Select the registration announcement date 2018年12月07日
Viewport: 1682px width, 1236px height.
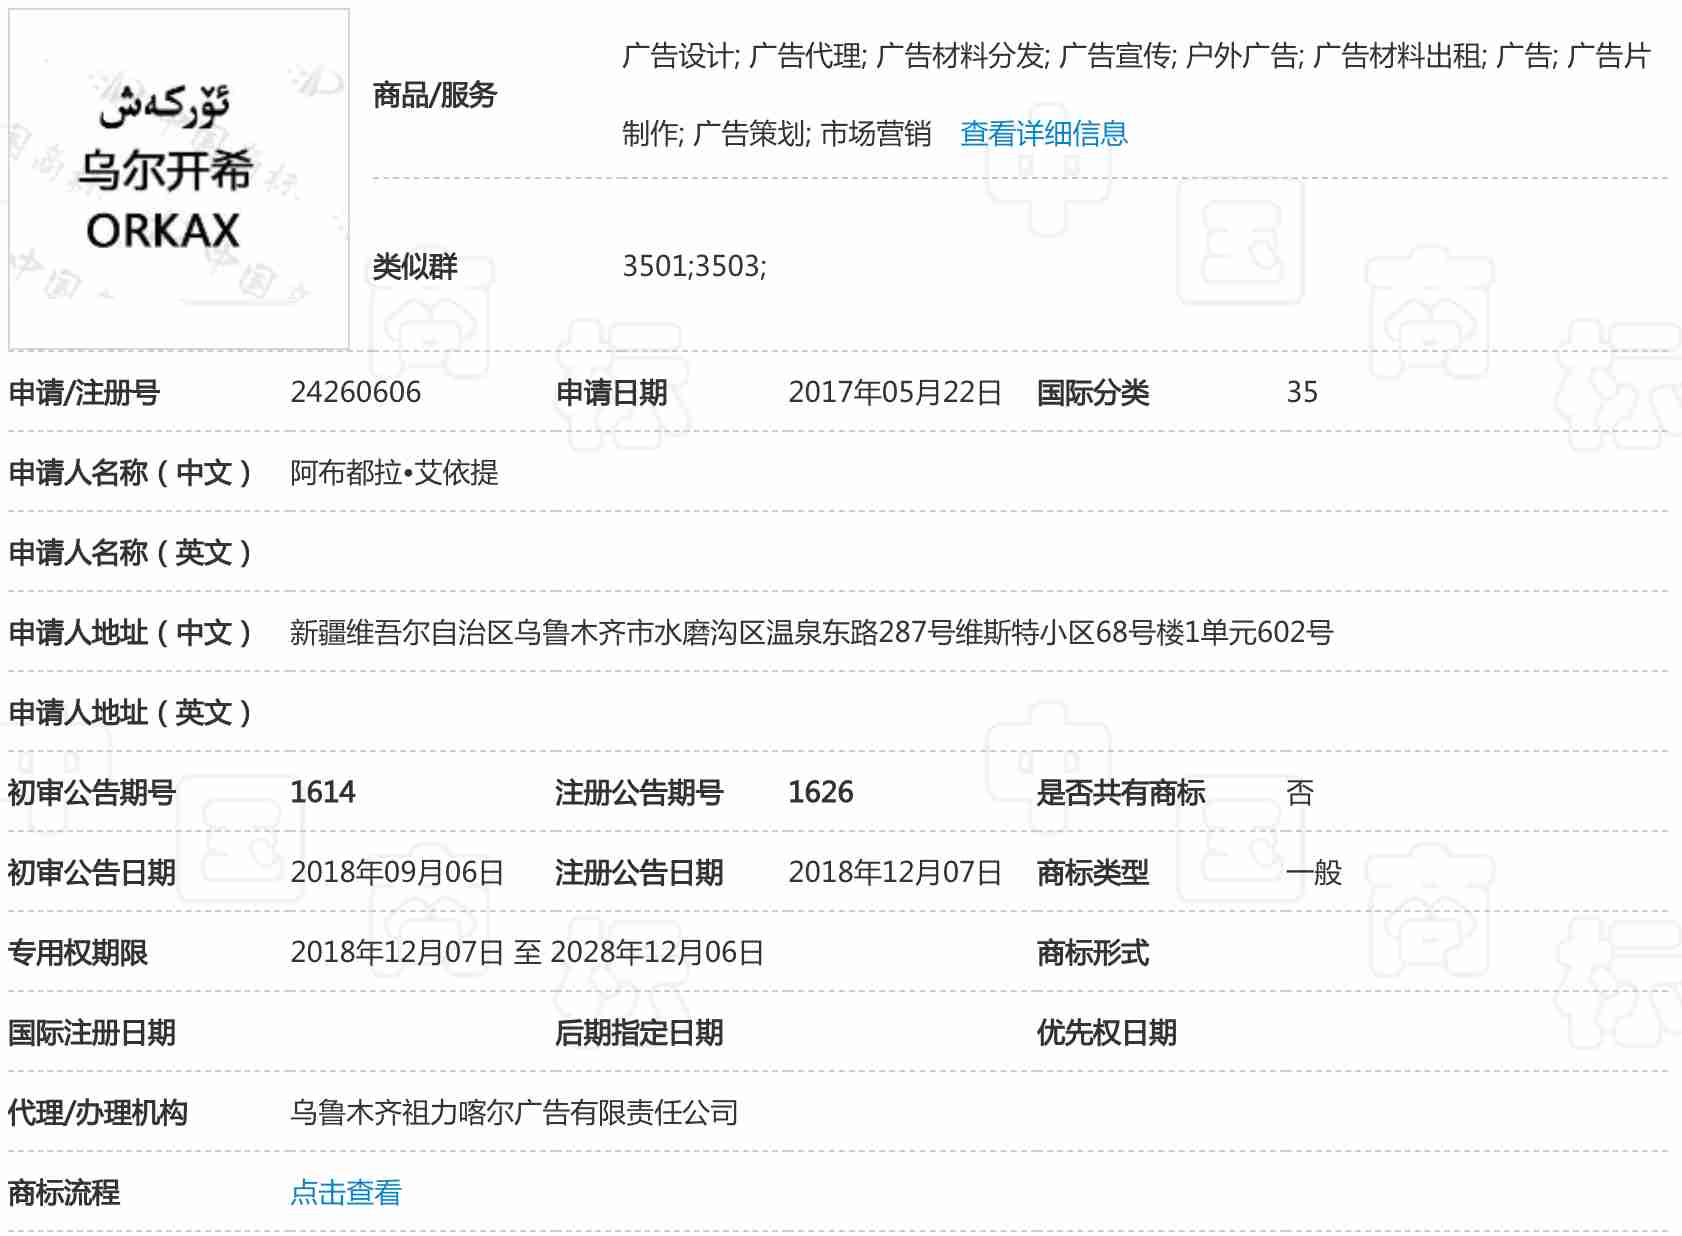pyautogui.click(x=894, y=872)
